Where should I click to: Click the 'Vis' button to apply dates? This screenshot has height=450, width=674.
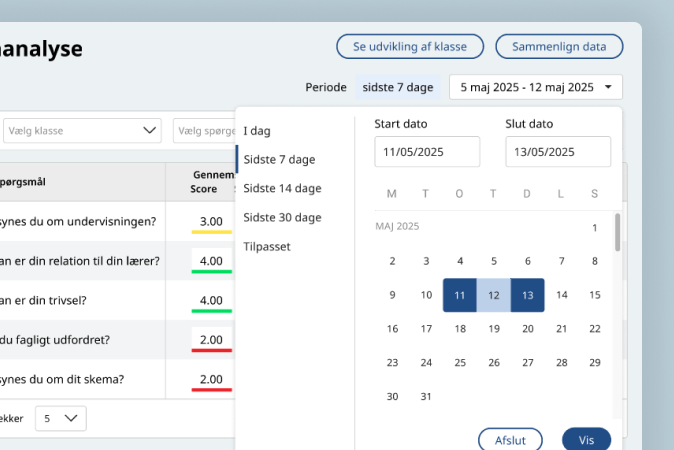point(586,440)
